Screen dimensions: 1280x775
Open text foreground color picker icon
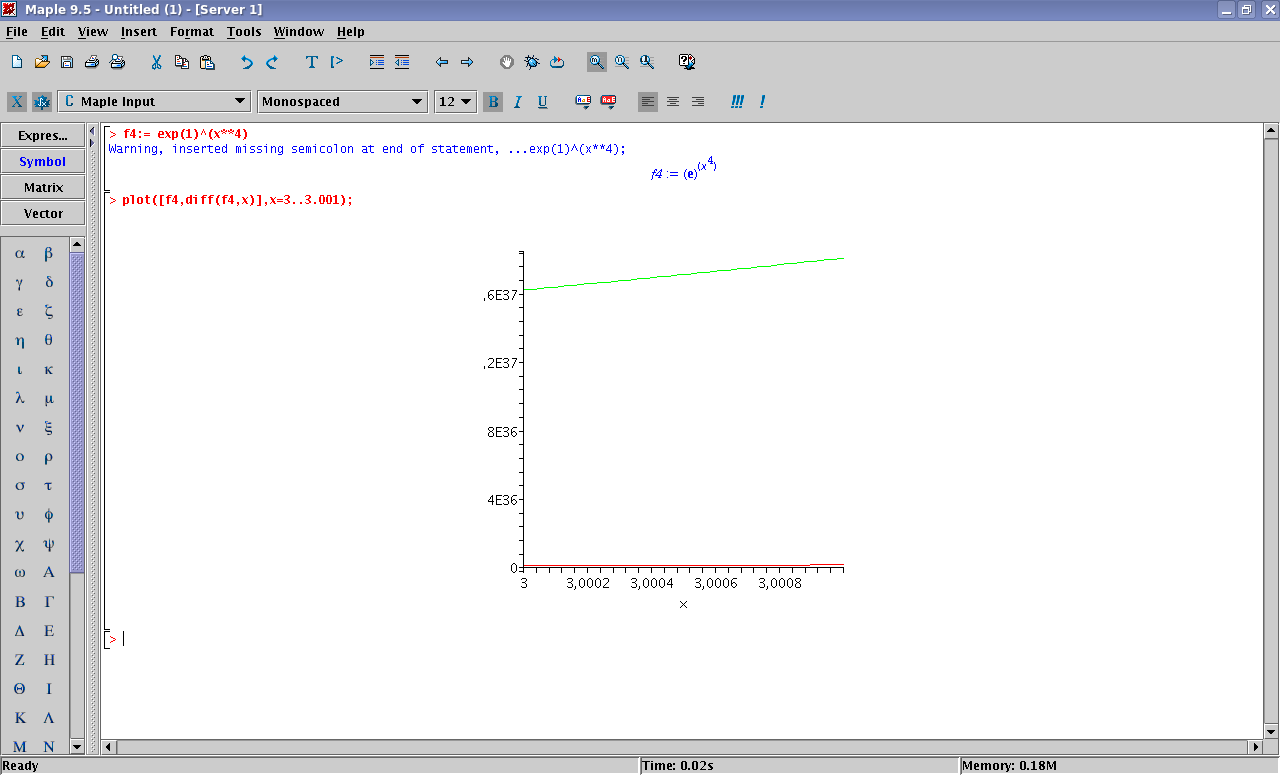click(583, 101)
